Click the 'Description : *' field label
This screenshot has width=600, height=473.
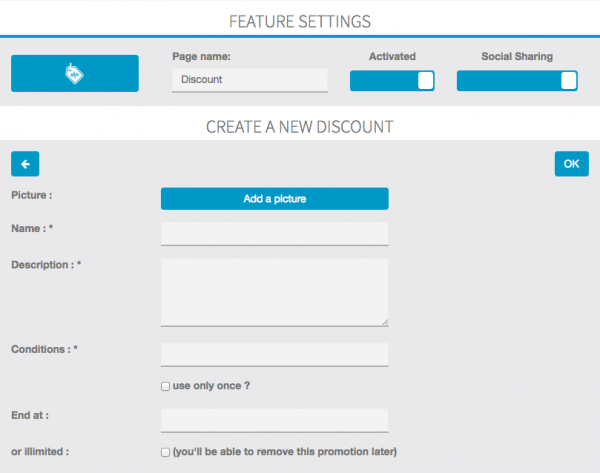click(x=46, y=265)
